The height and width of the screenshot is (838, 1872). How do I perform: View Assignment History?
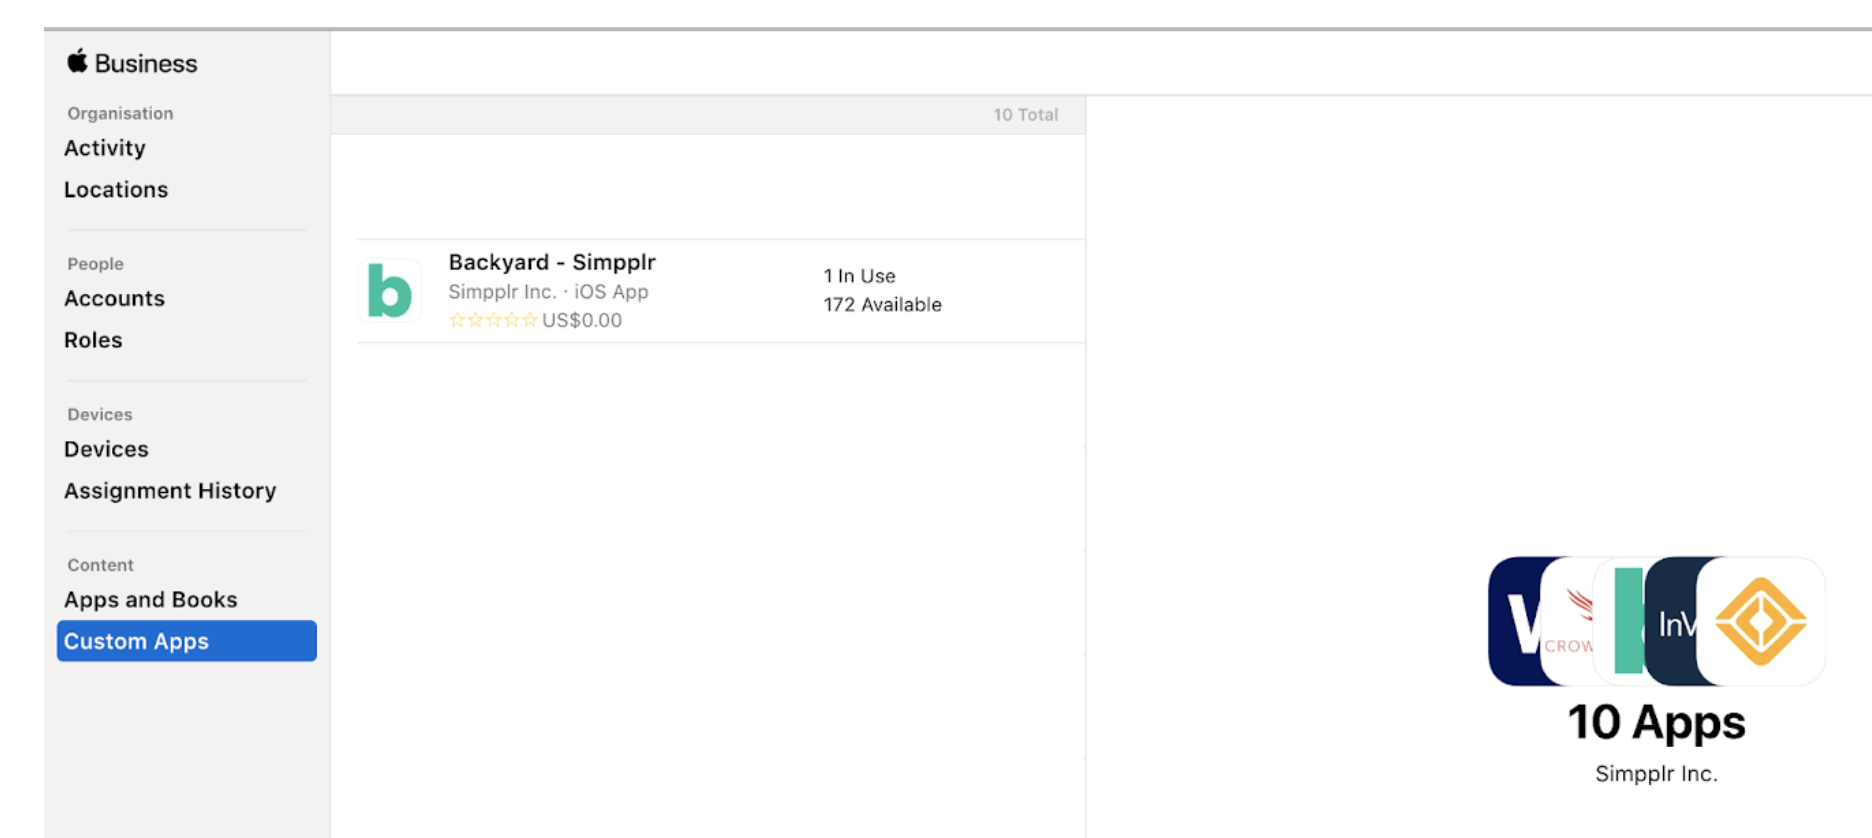(170, 491)
